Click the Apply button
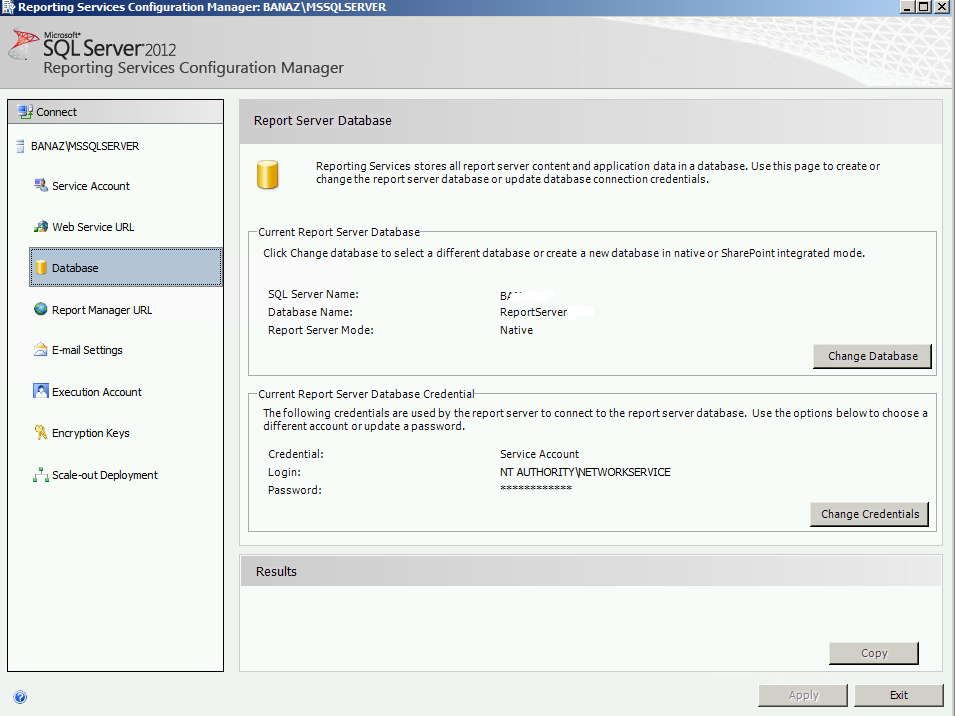Viewport: 955px width, 716px height. [803, 695]
